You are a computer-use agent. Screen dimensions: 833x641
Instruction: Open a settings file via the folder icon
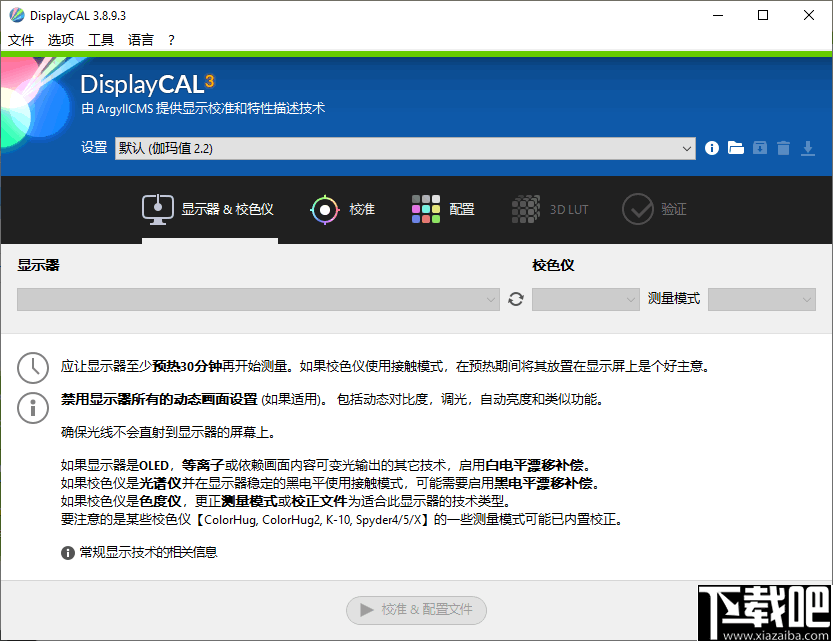pos(736,147)
